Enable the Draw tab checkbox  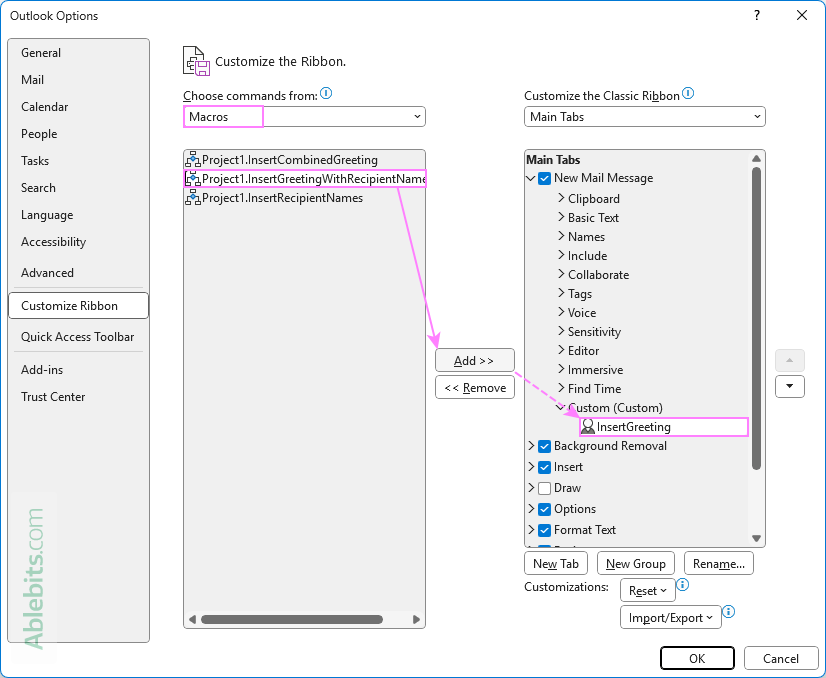[x=545, y=488]
